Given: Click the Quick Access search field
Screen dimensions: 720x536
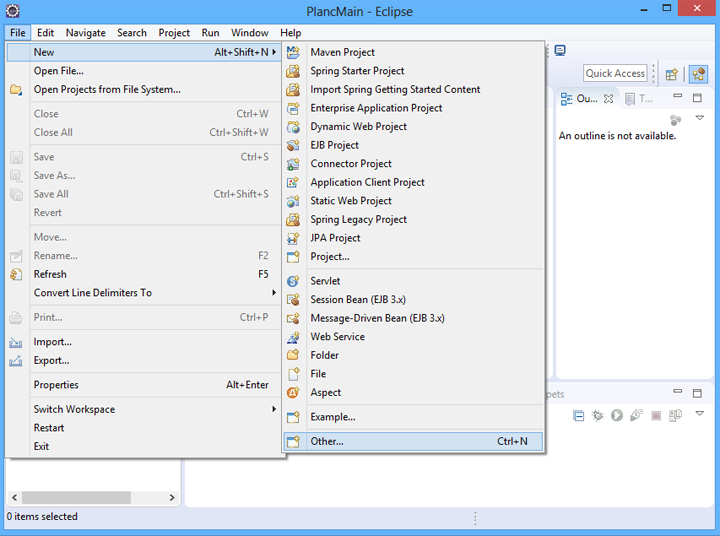Looking at the screenshot, I should (x=615, y=73).
